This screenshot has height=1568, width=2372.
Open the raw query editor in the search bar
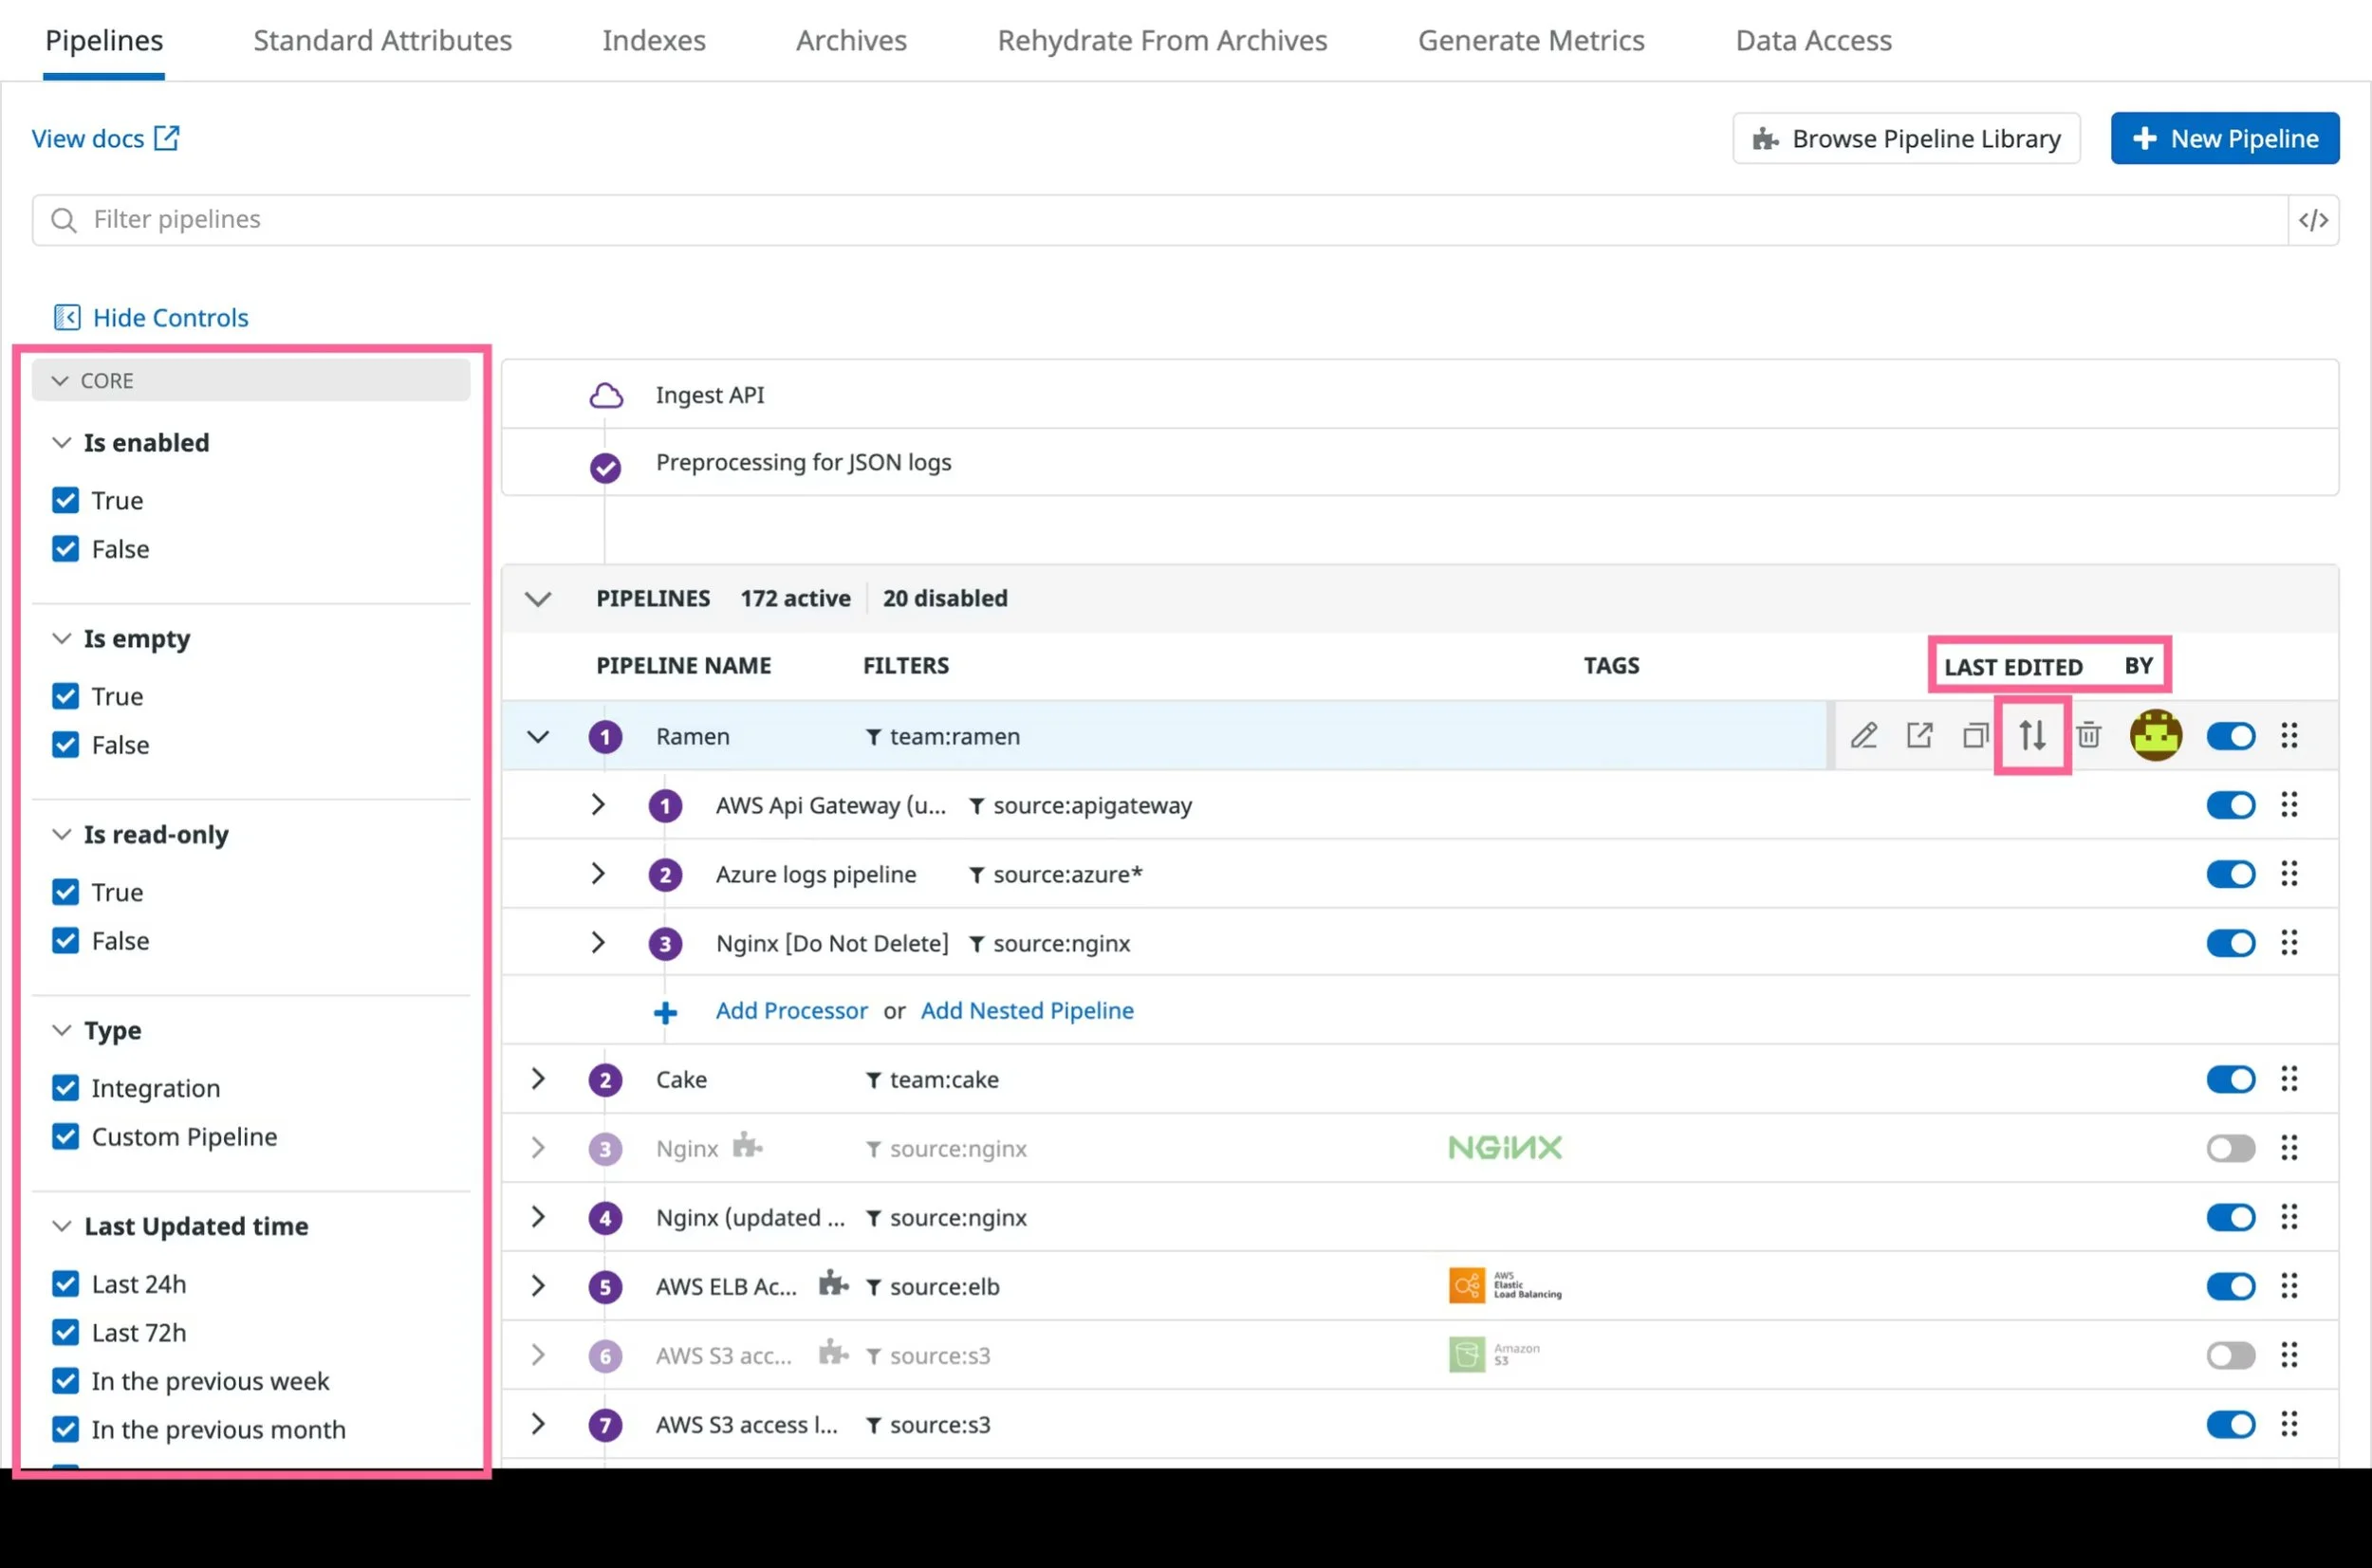pos(2315,219)
